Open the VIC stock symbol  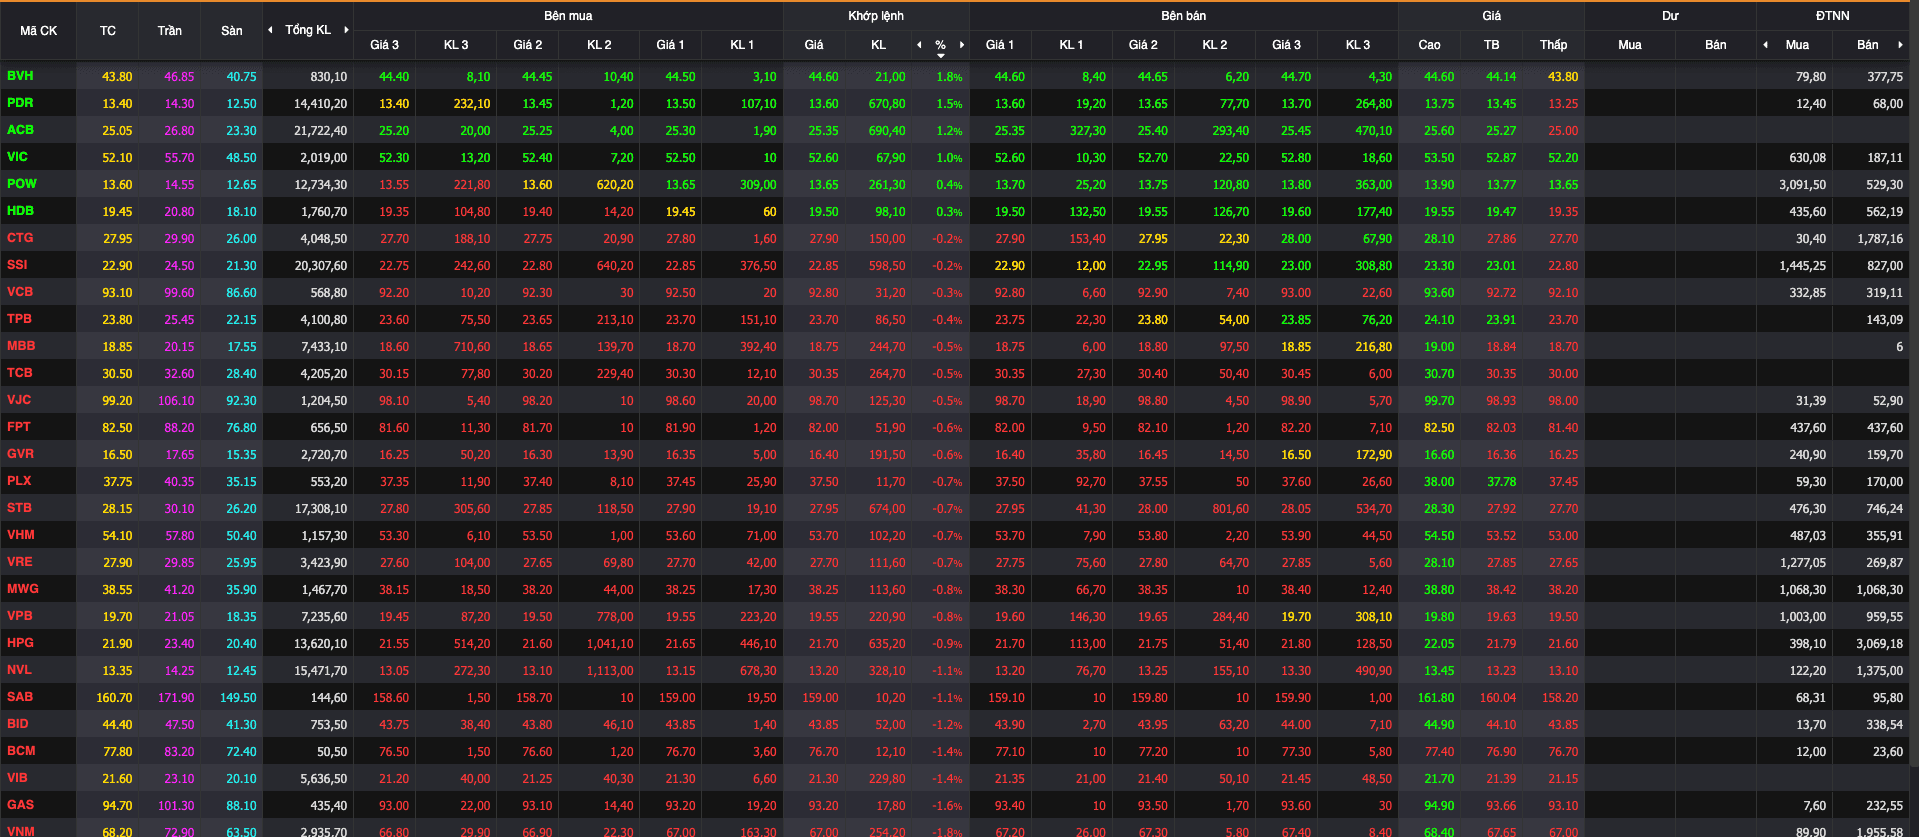click(x=17, y=157)
